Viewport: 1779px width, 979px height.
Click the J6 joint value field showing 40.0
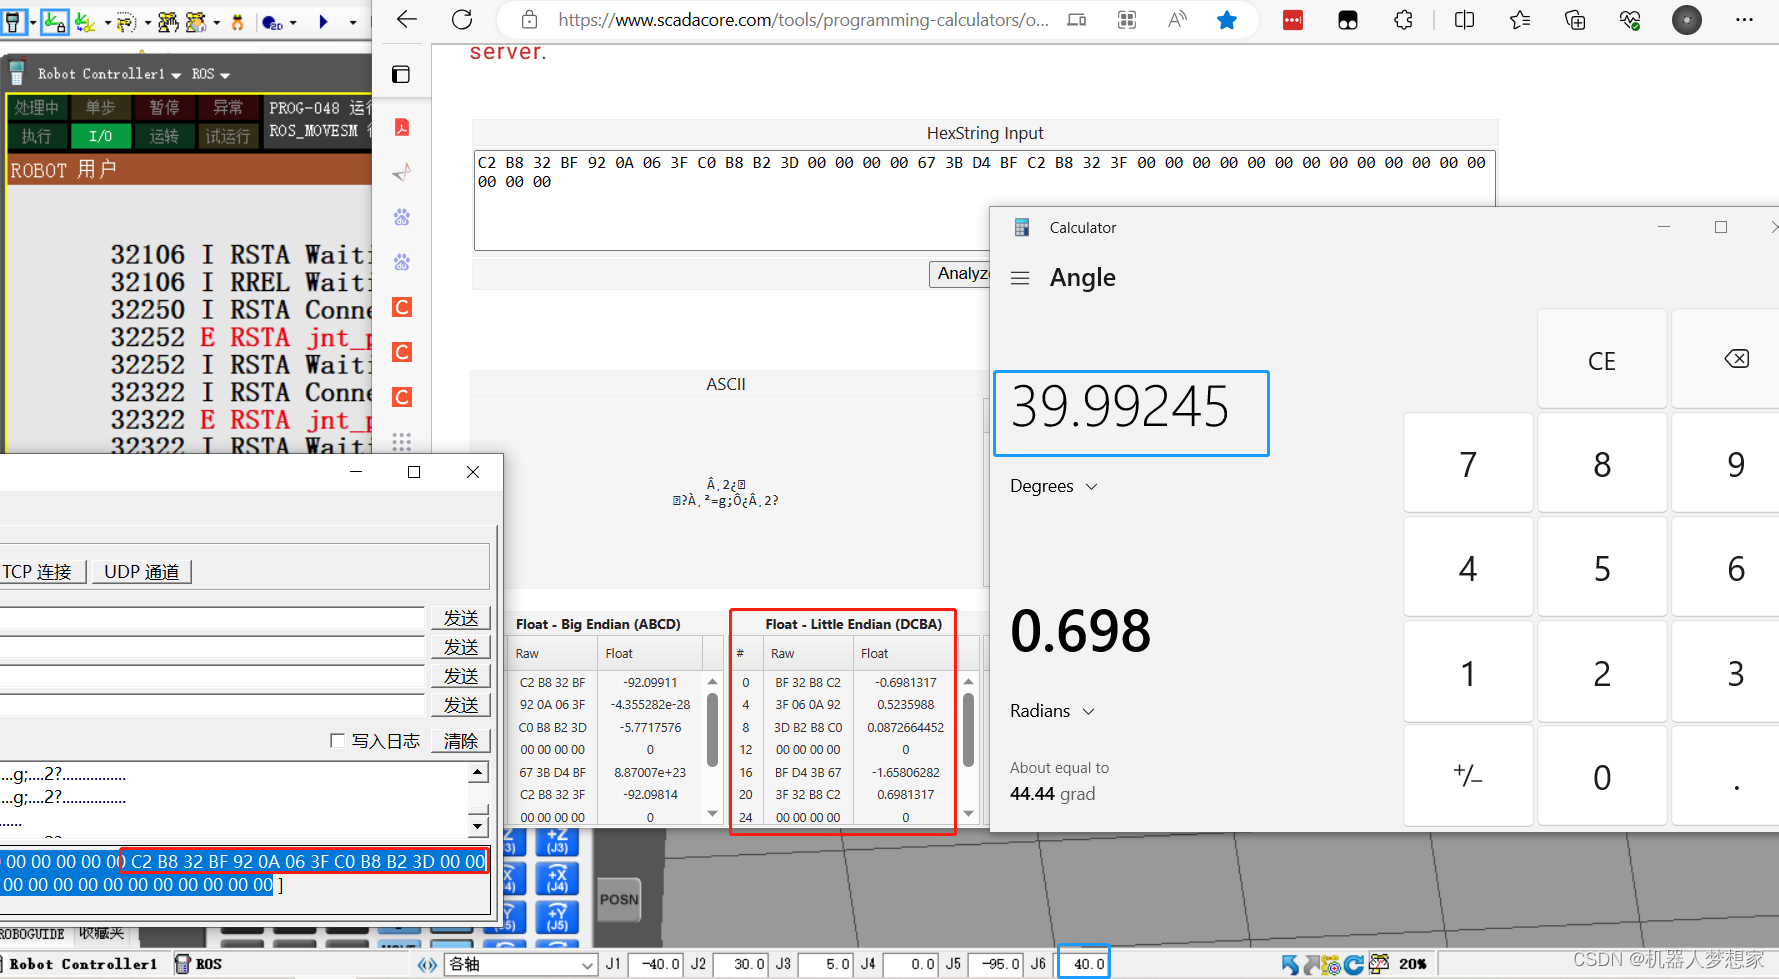[x=1084, y=964]
